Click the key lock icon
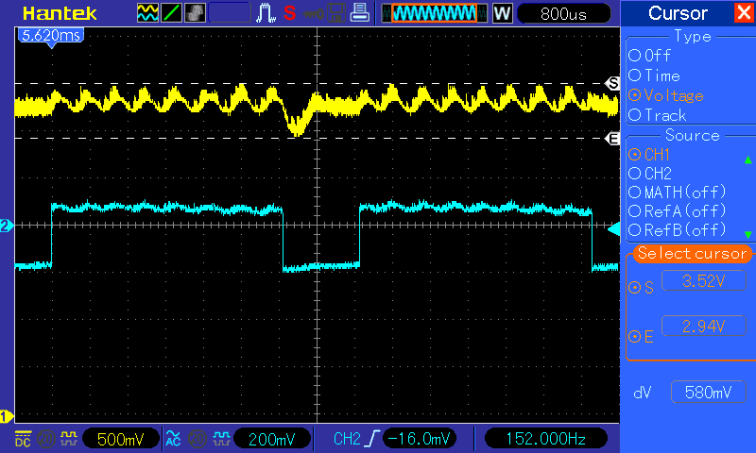756x453 pixels. point(313,13)
